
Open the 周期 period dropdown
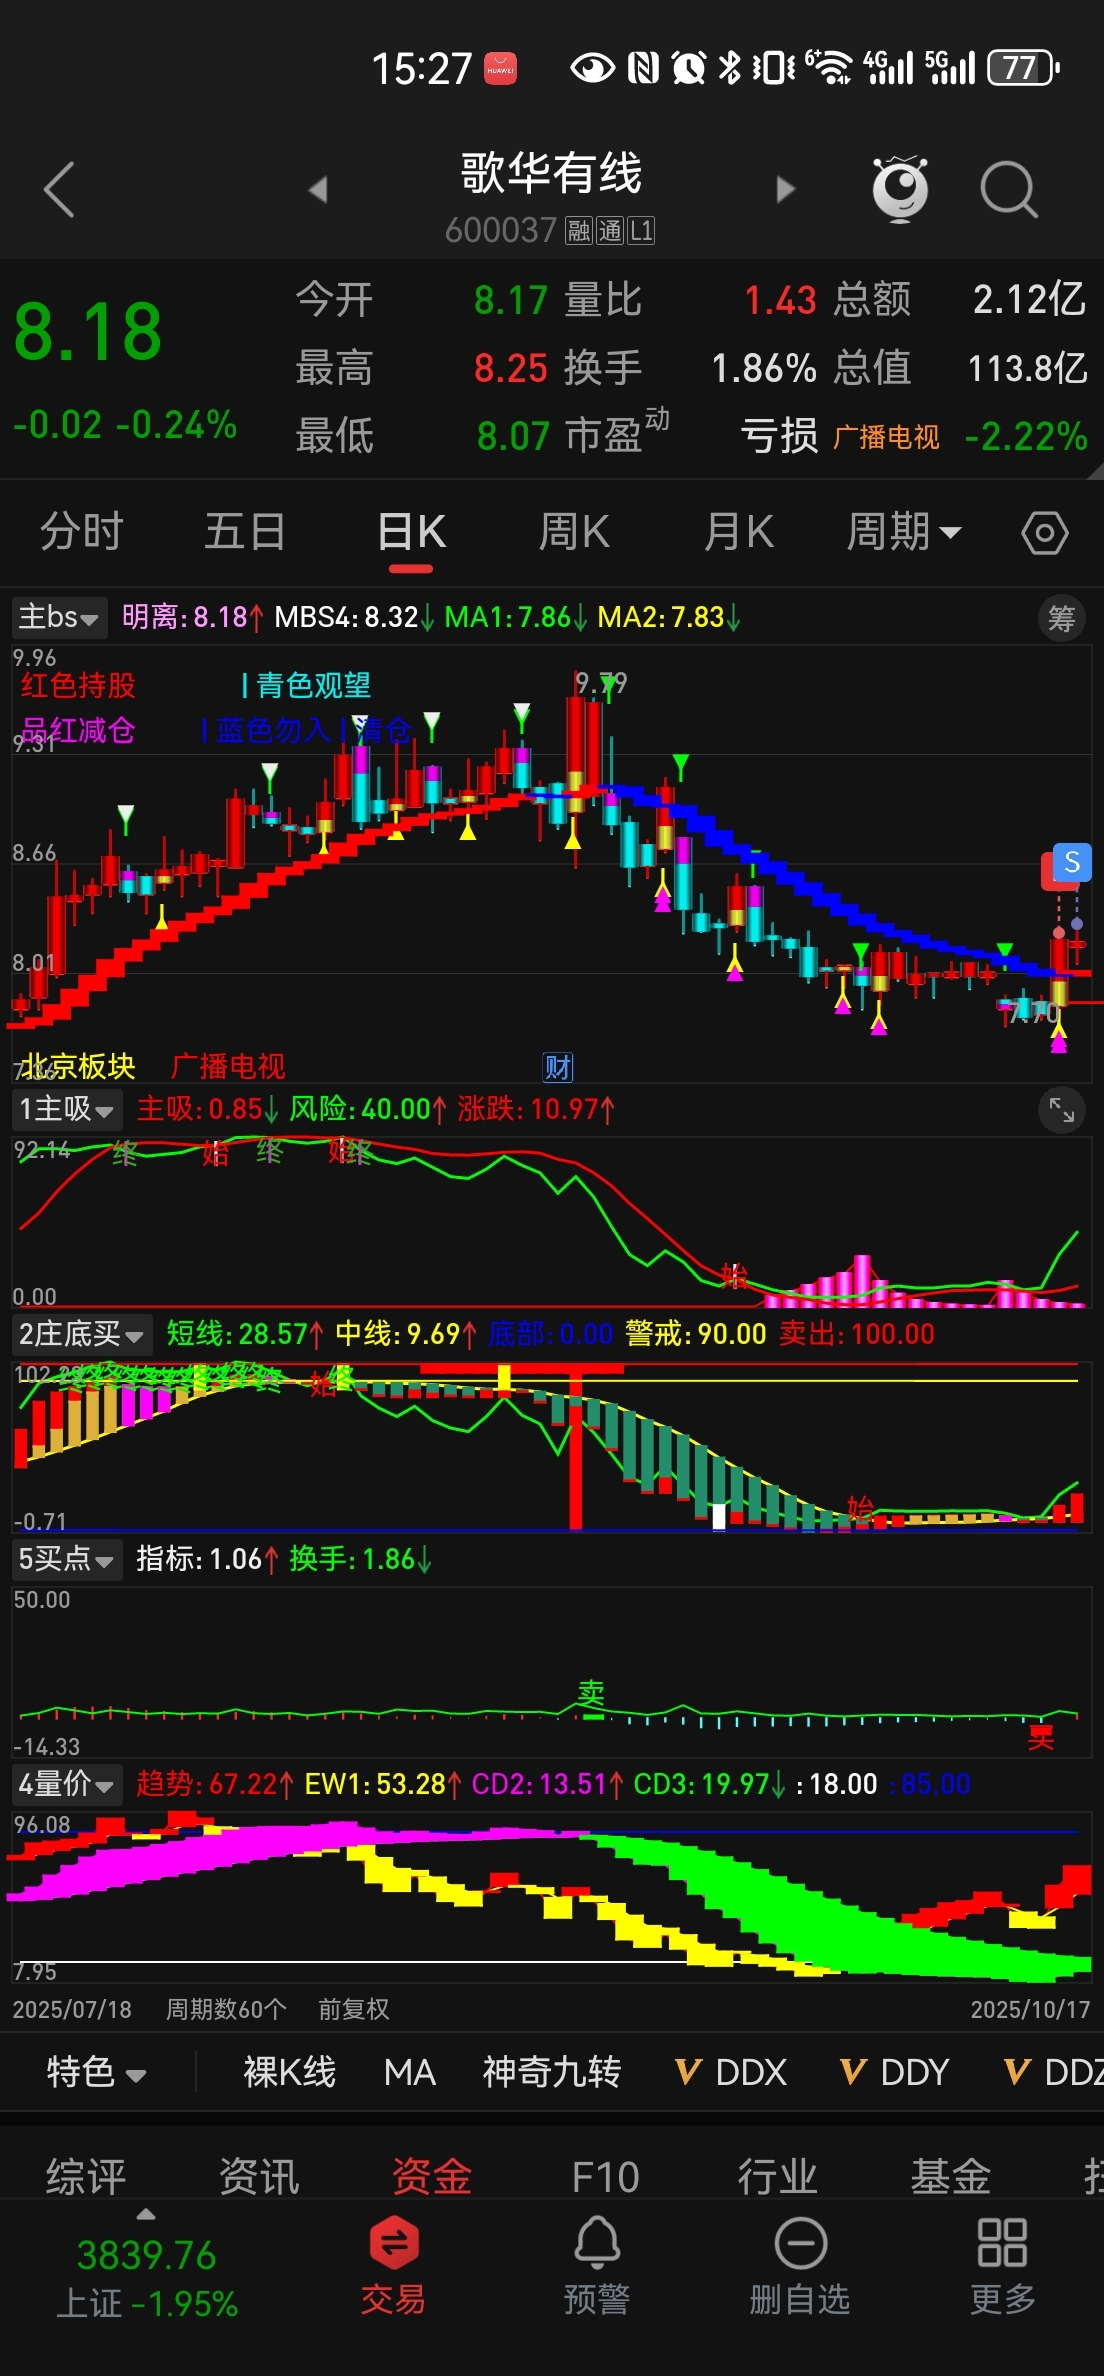tap(904, 532)
